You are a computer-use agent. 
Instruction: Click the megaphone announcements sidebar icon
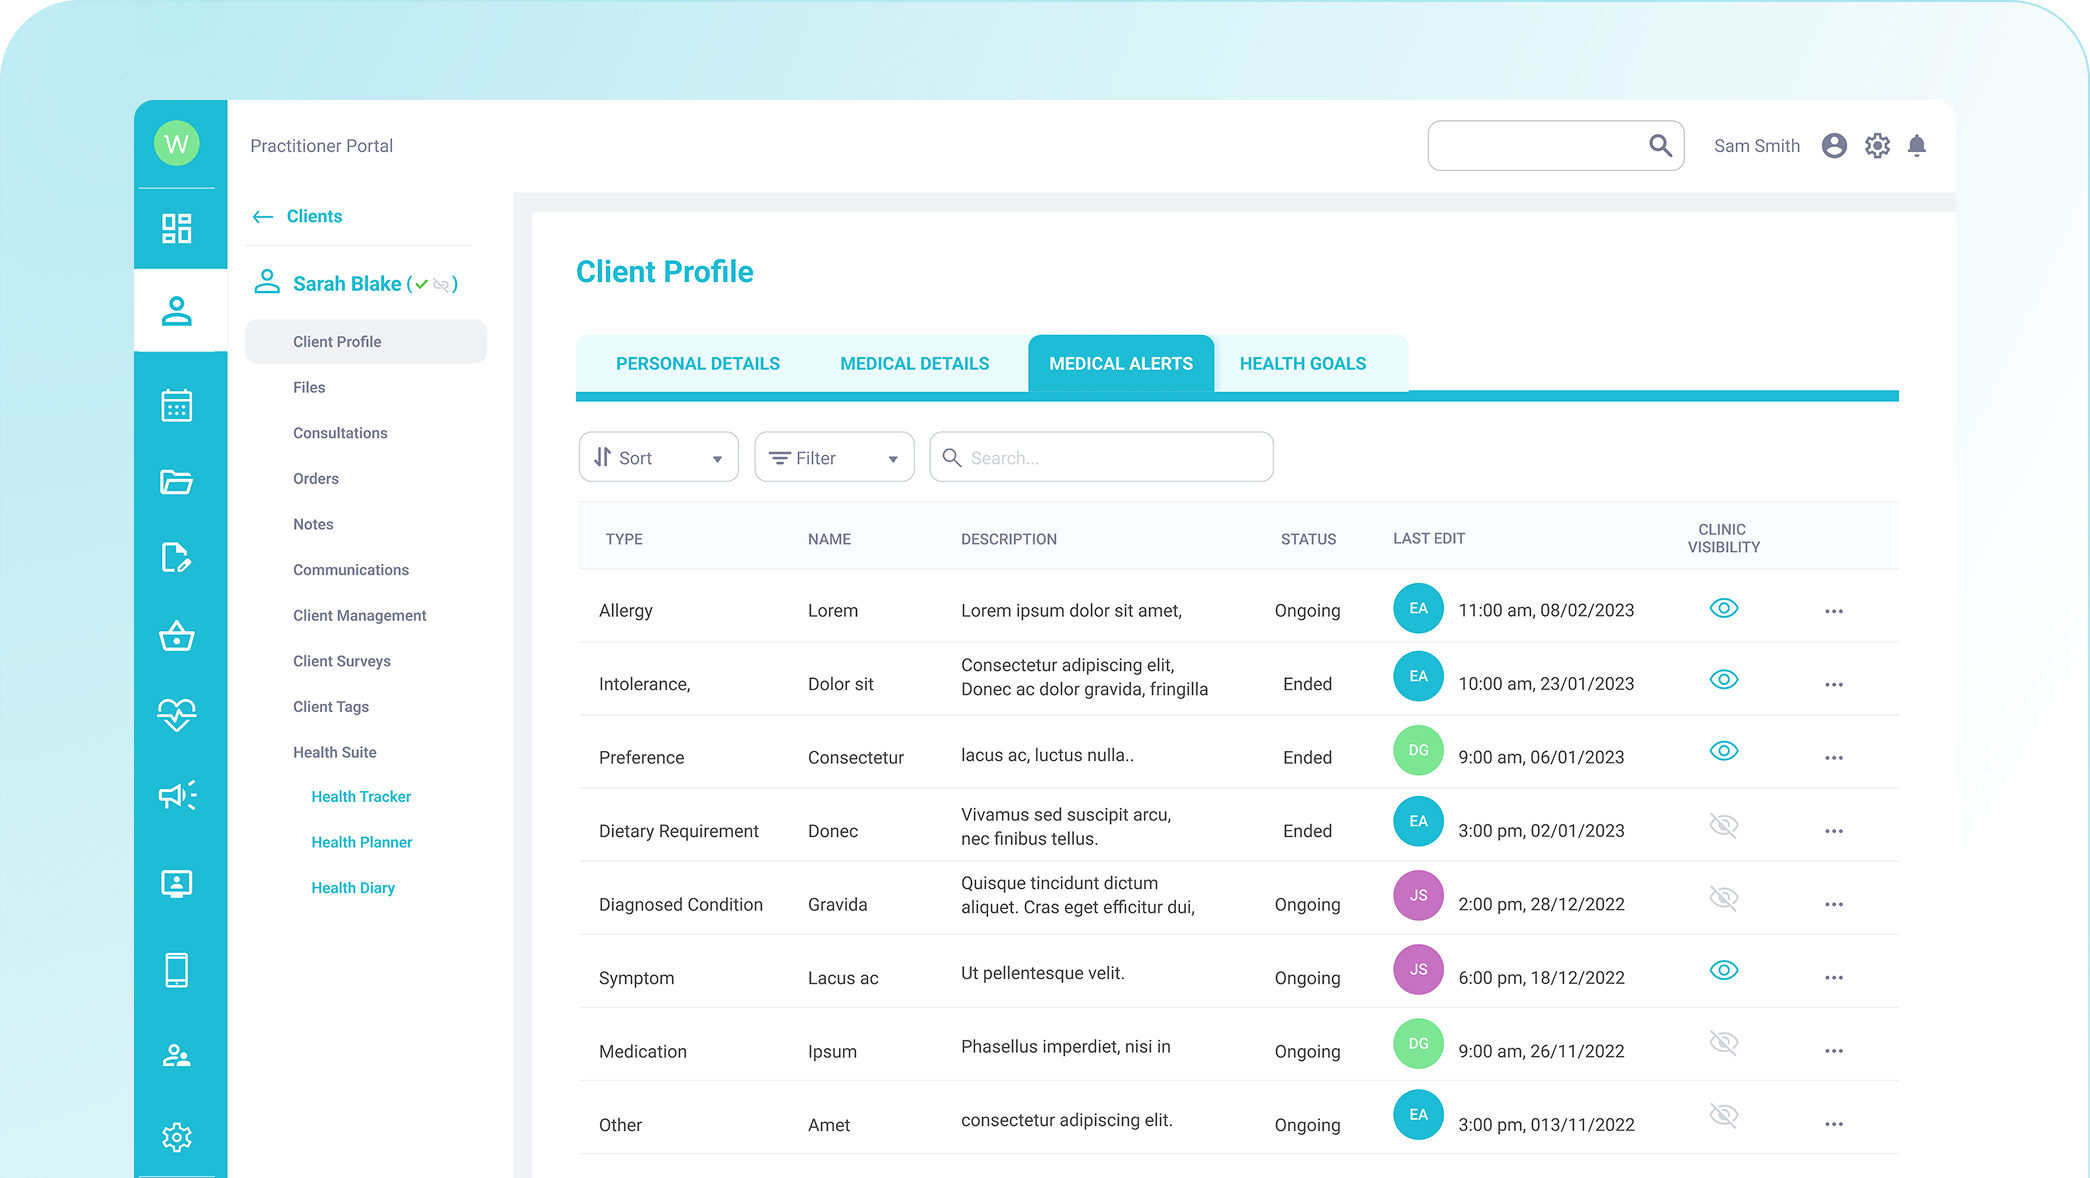click(176, 795)
